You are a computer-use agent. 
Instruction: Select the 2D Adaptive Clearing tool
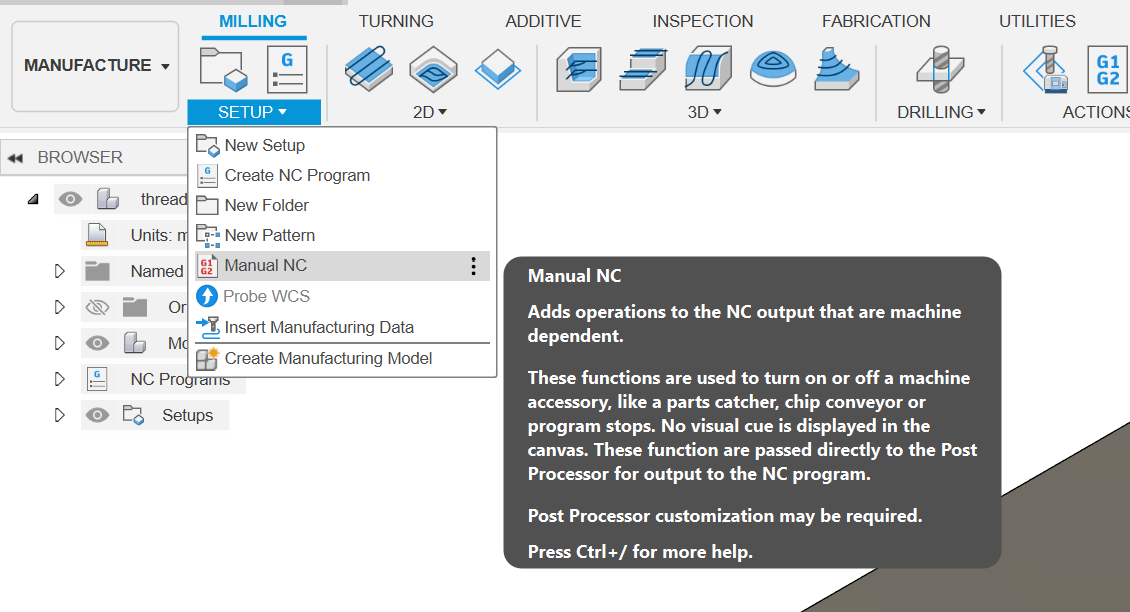tap(369, 68)
